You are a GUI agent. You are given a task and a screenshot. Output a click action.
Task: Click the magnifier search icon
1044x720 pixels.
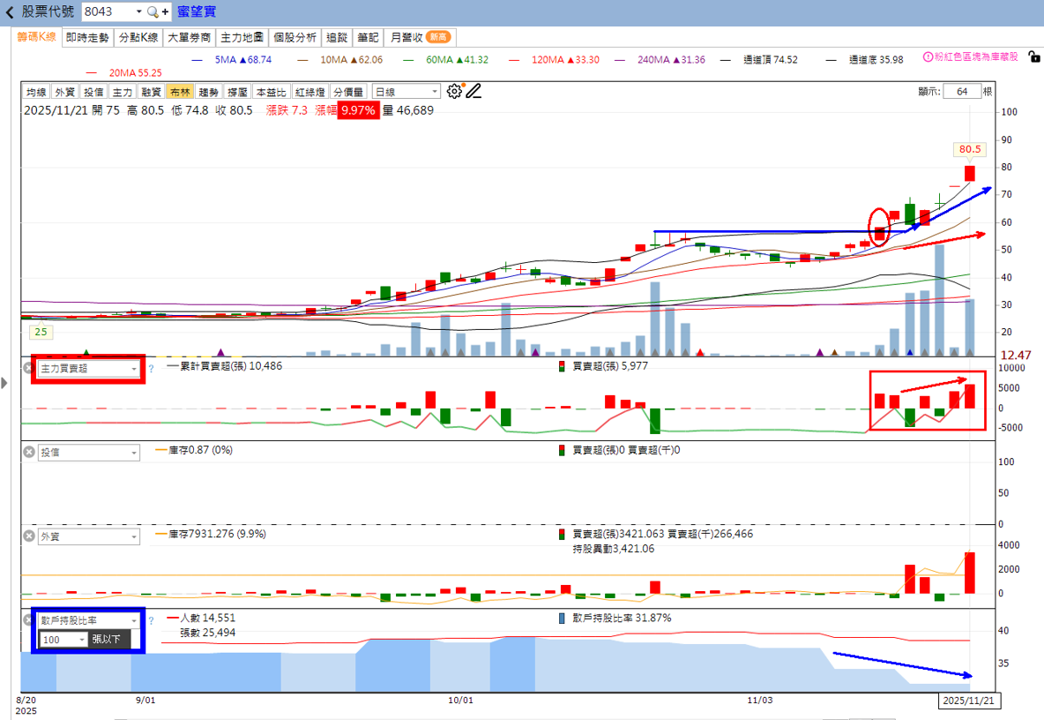(152, 12)
